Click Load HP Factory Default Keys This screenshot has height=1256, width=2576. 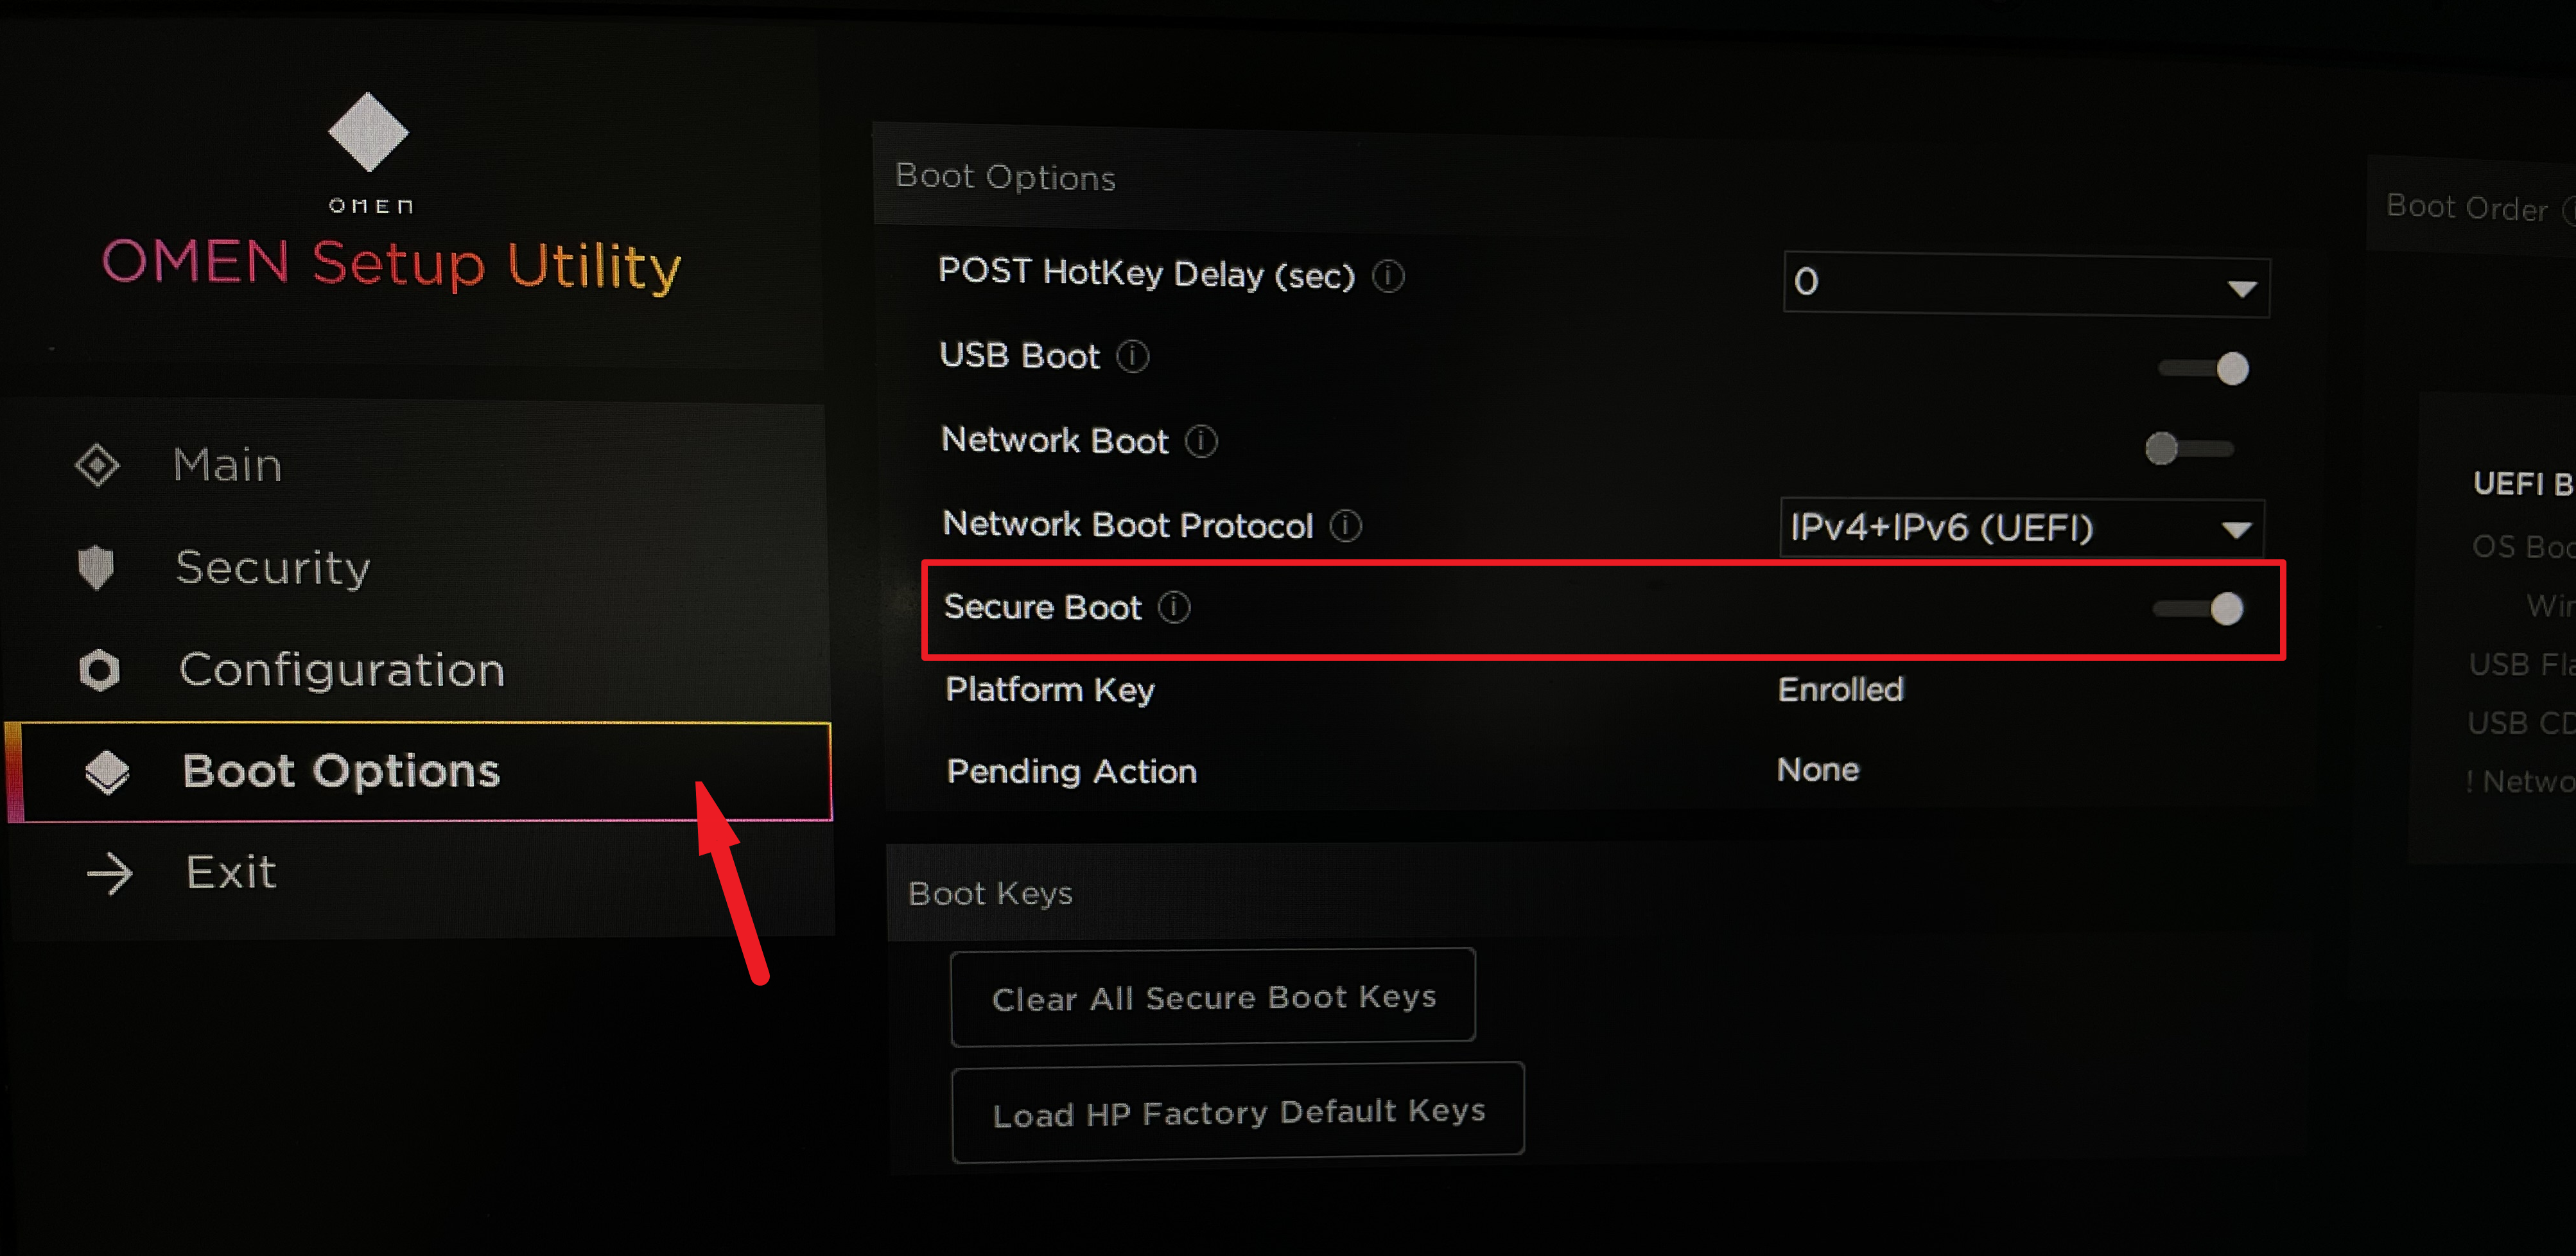(x=1238, y=1112)
